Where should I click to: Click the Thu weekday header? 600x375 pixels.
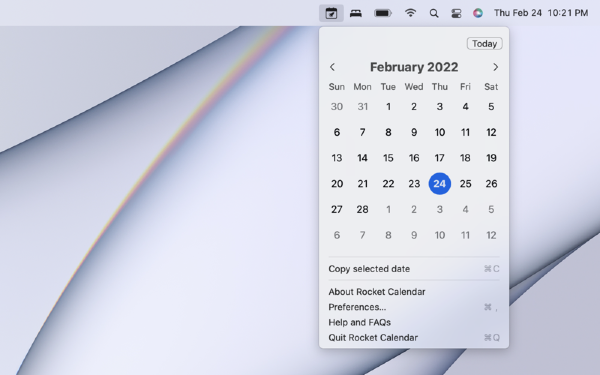(440, 87)
